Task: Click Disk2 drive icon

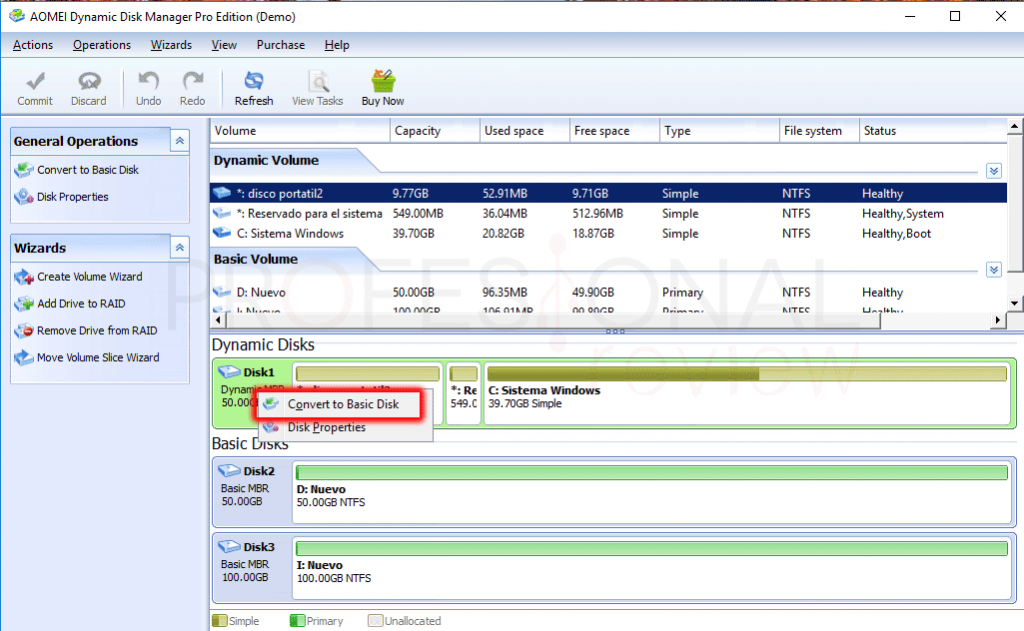Action: click(x=229, y=470)
